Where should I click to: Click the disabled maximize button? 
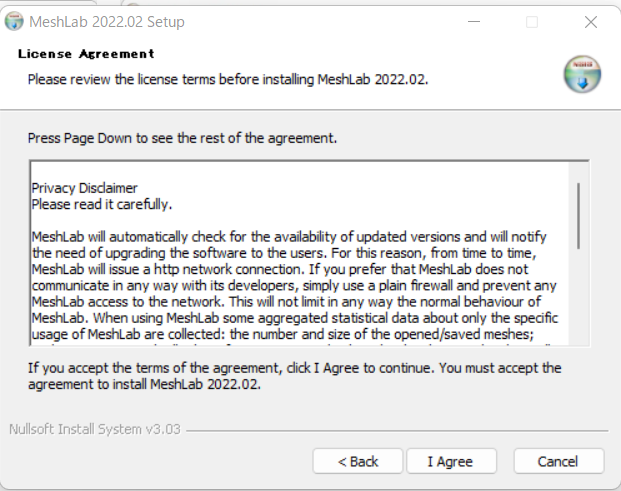pos(531,22)
